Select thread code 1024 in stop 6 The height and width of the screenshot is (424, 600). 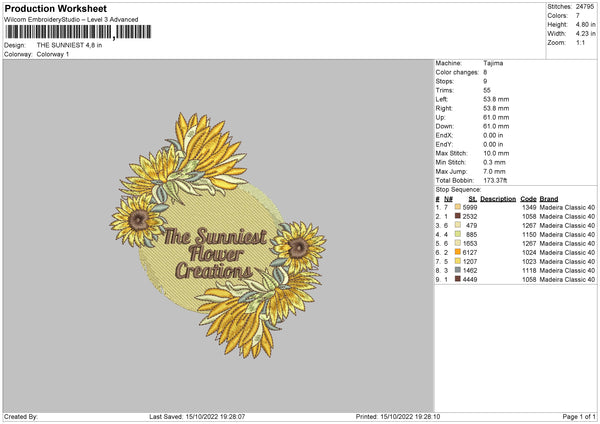pos(529,253)
